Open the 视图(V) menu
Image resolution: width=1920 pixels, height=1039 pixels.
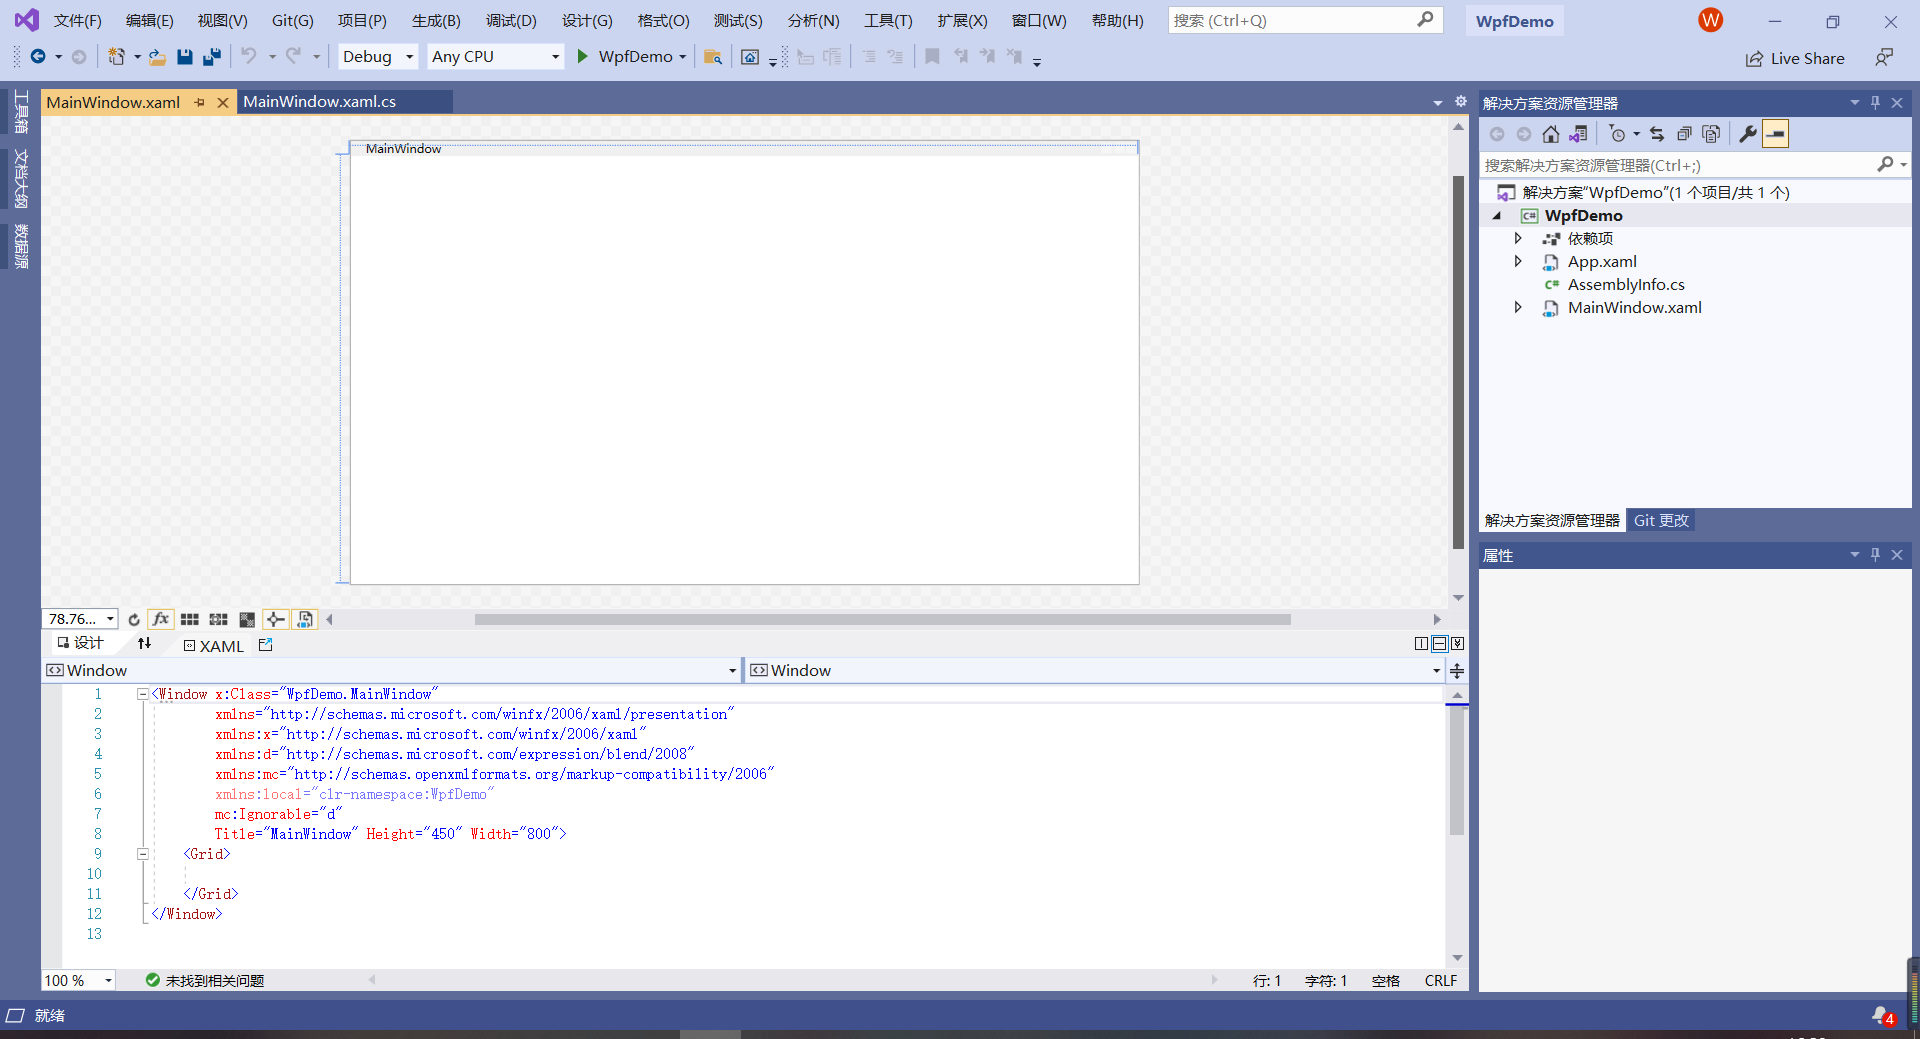222,20
